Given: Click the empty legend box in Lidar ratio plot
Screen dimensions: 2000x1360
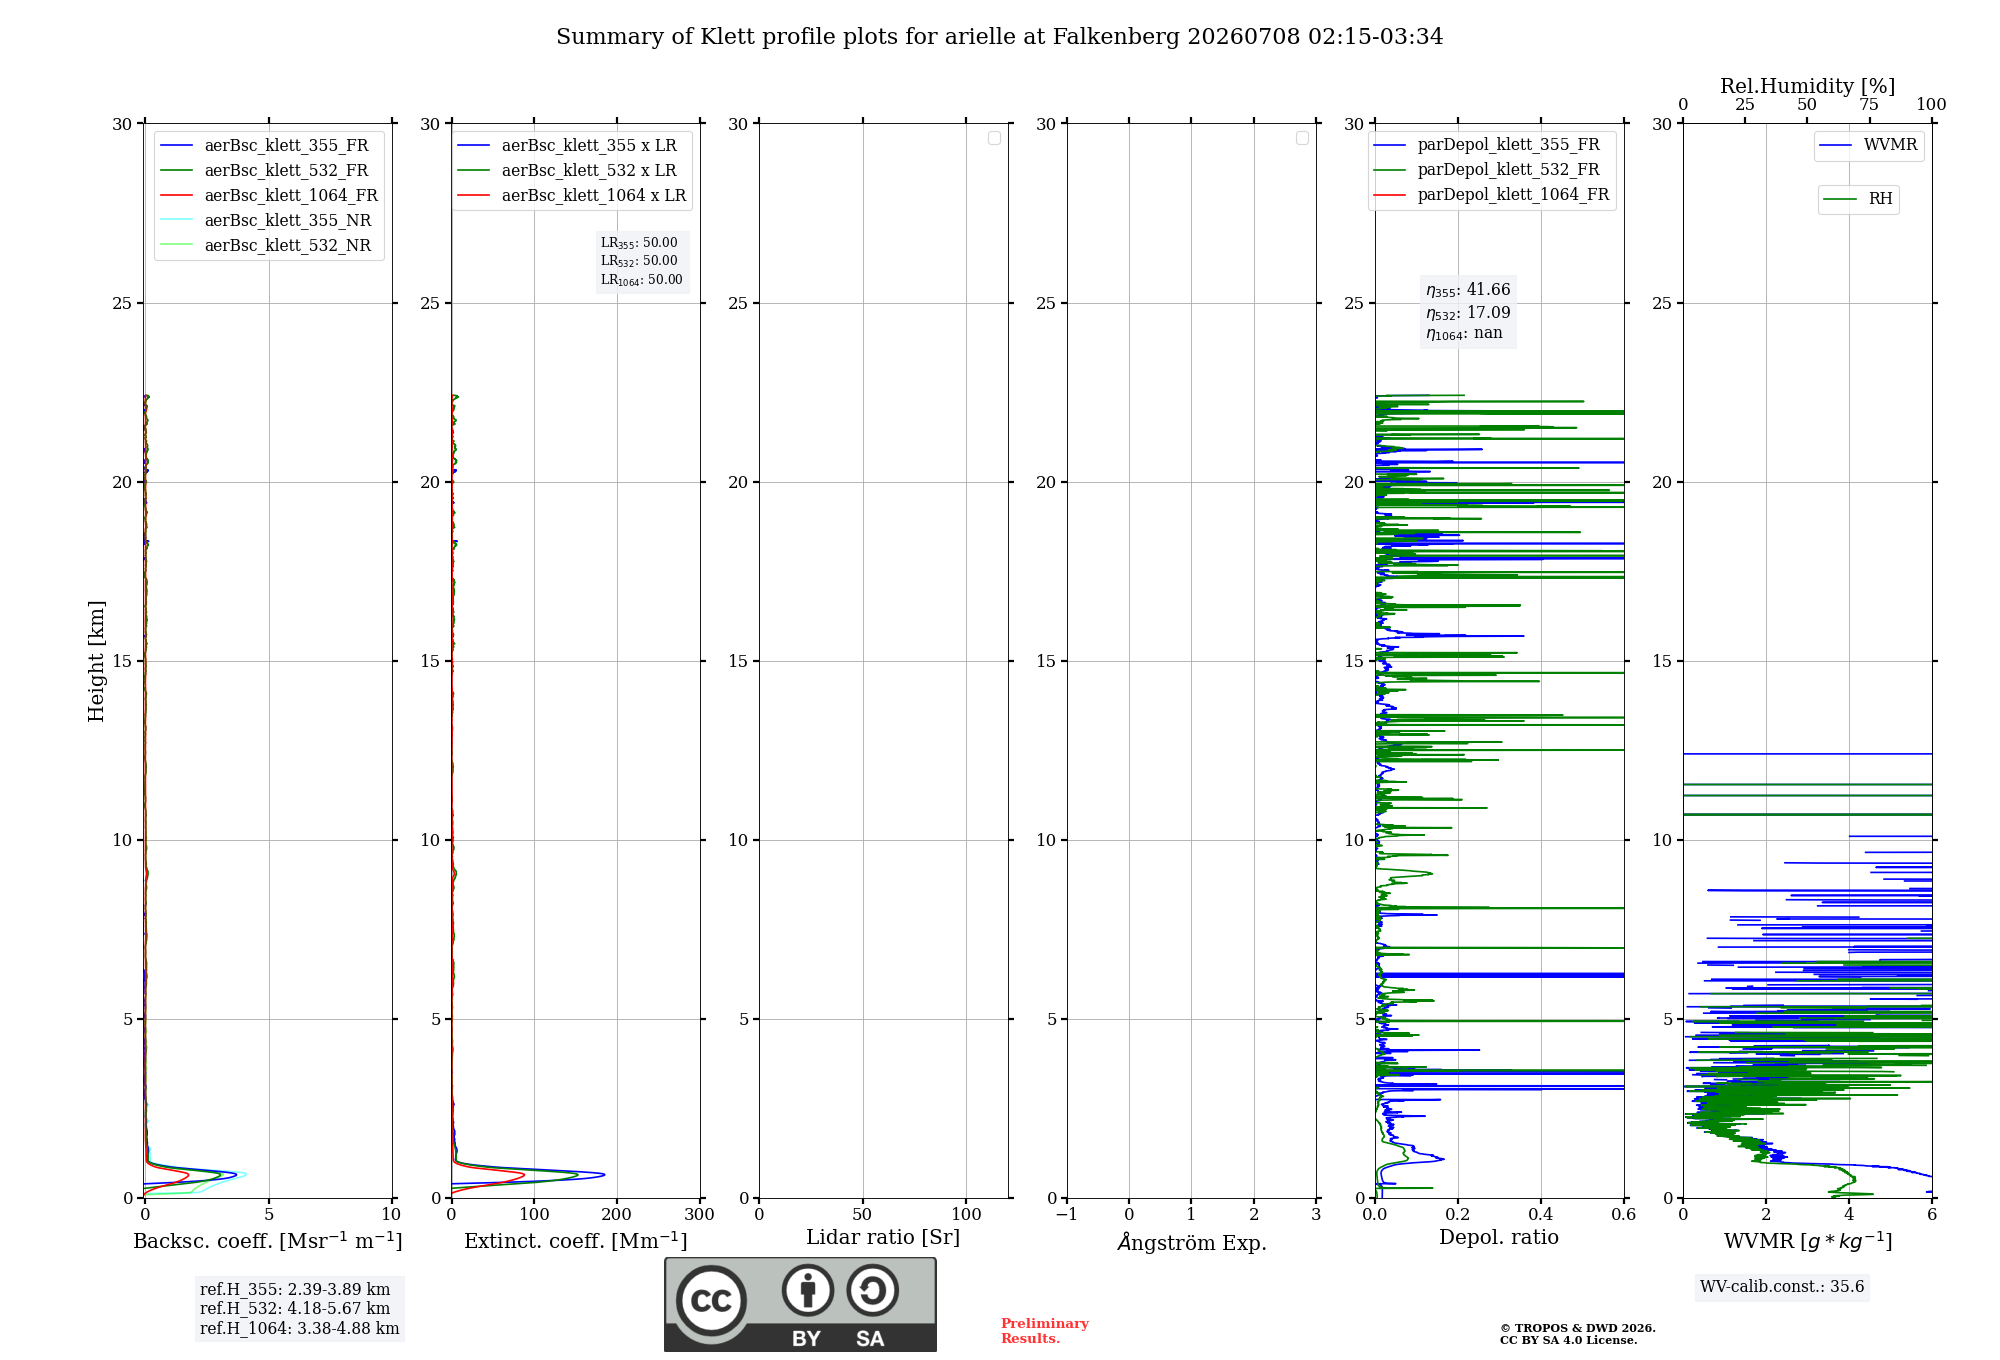Looking at the screenshot, I should point(994,138).
